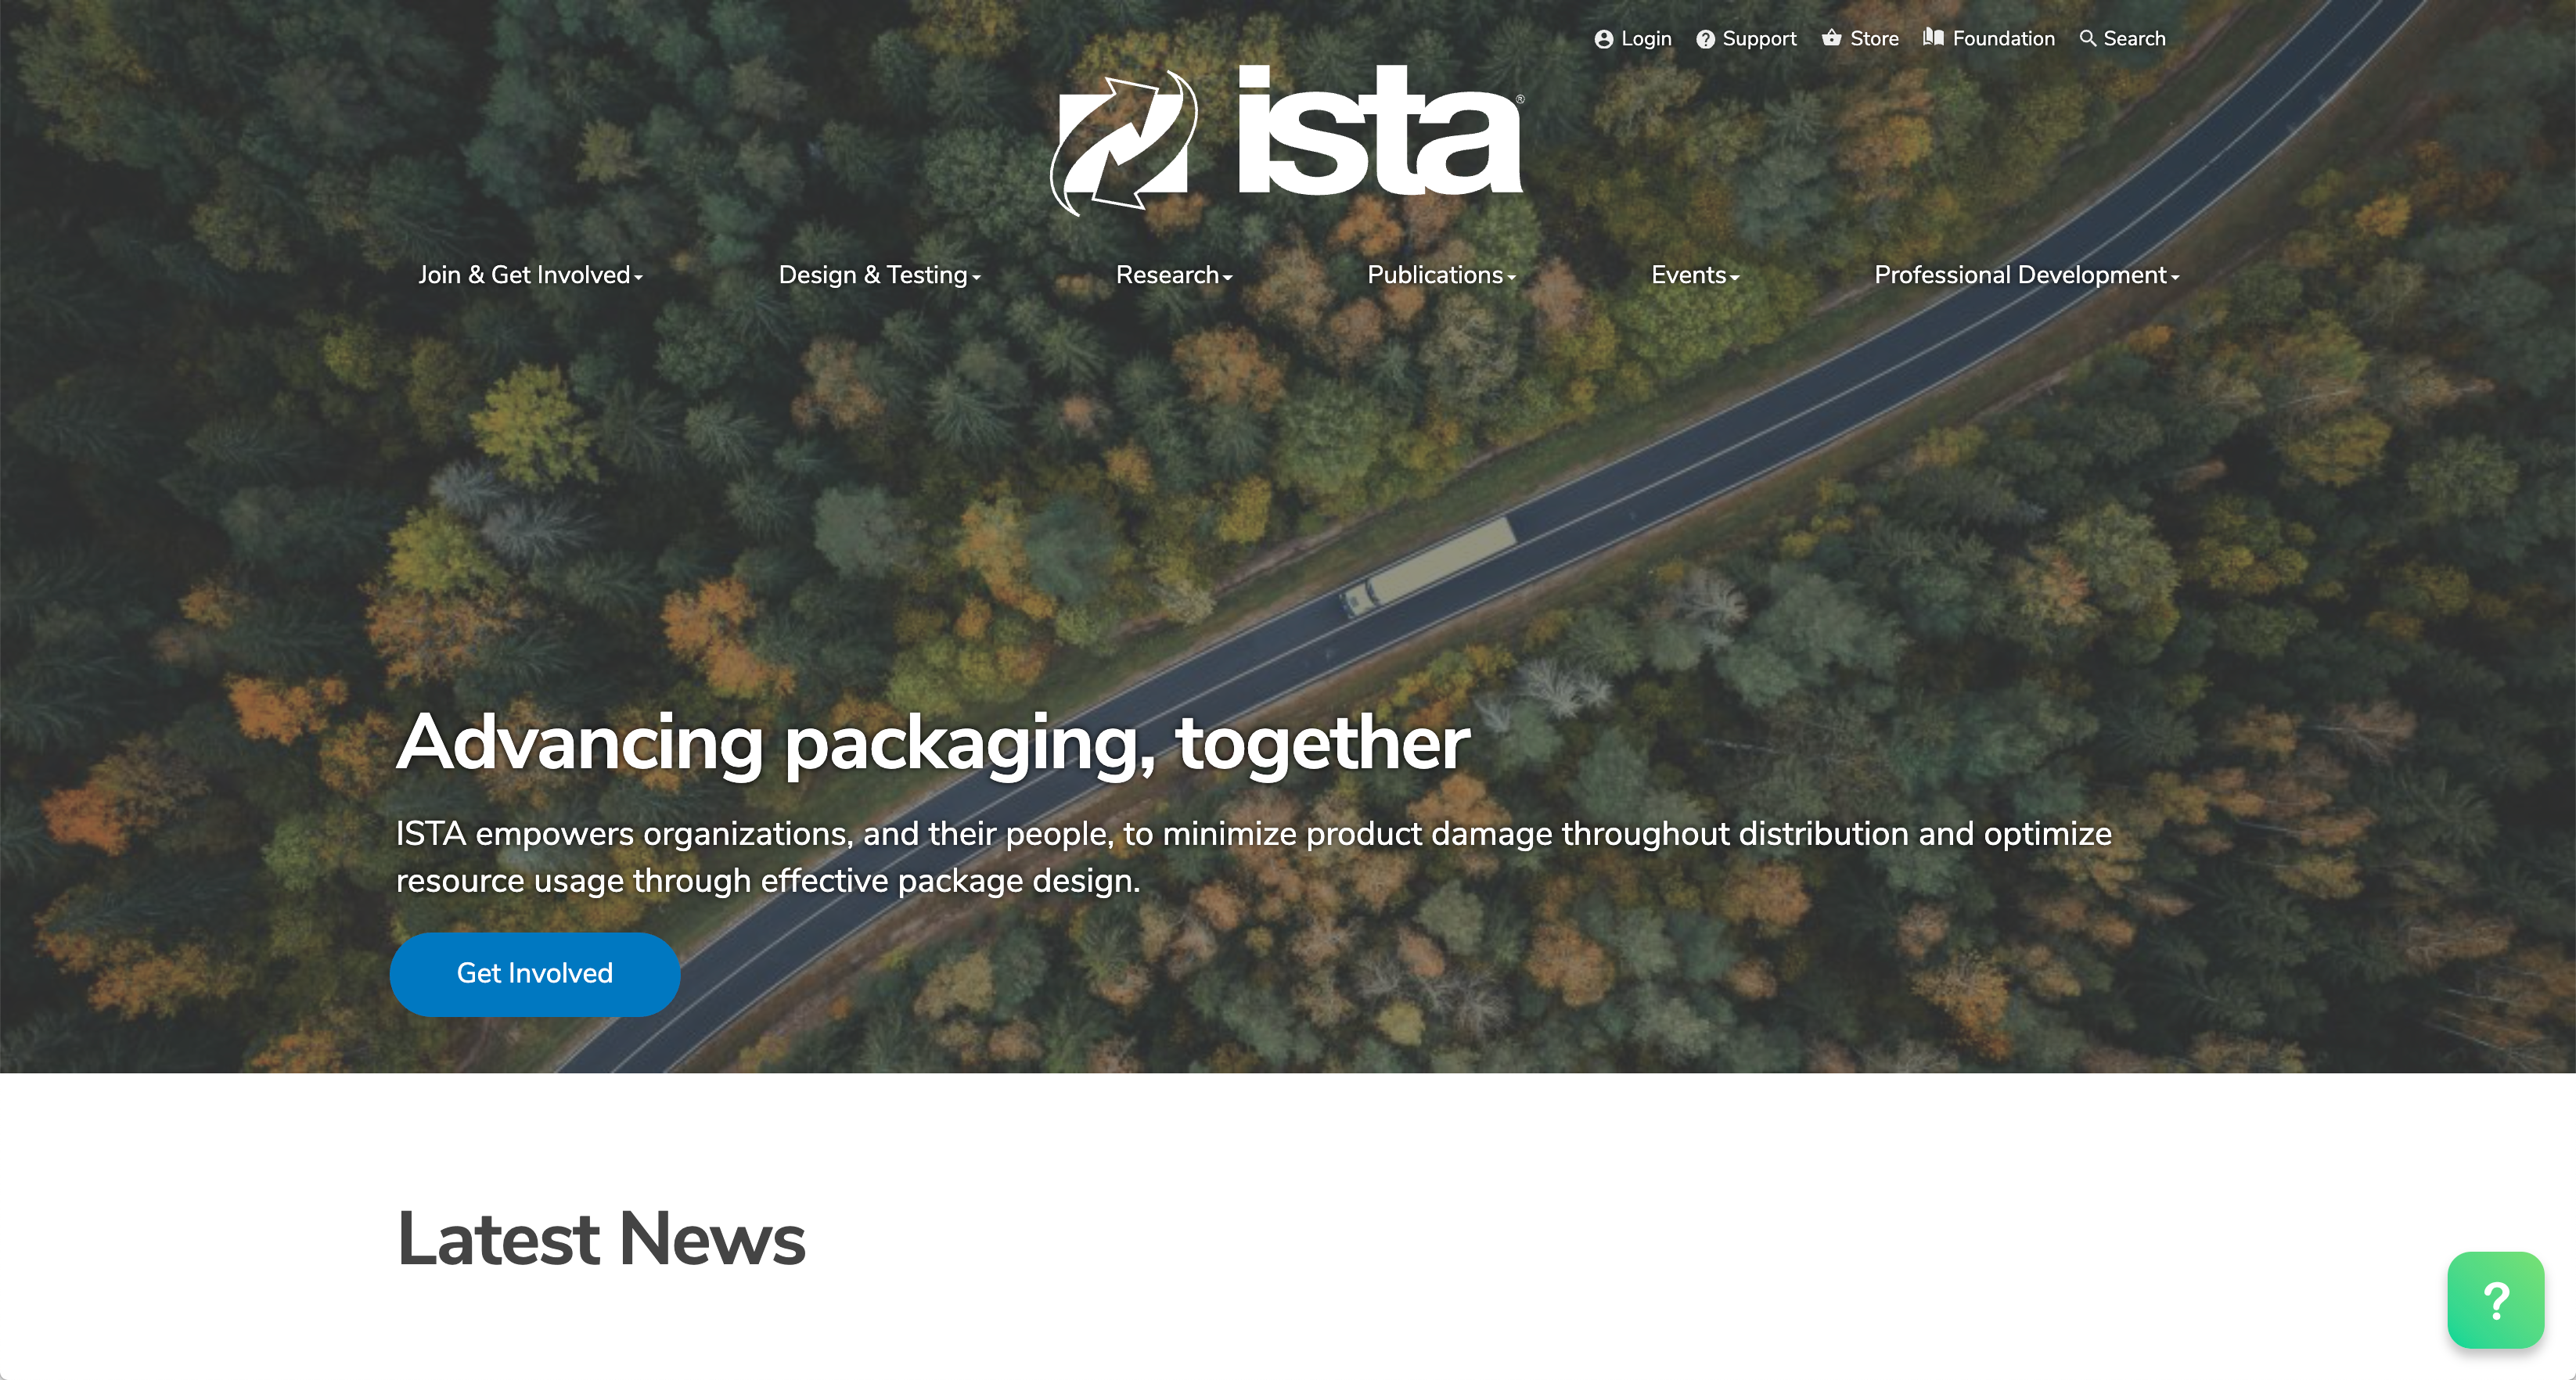Open the Support link text
The image size is (2576, 1380).
pos(1759,39)
